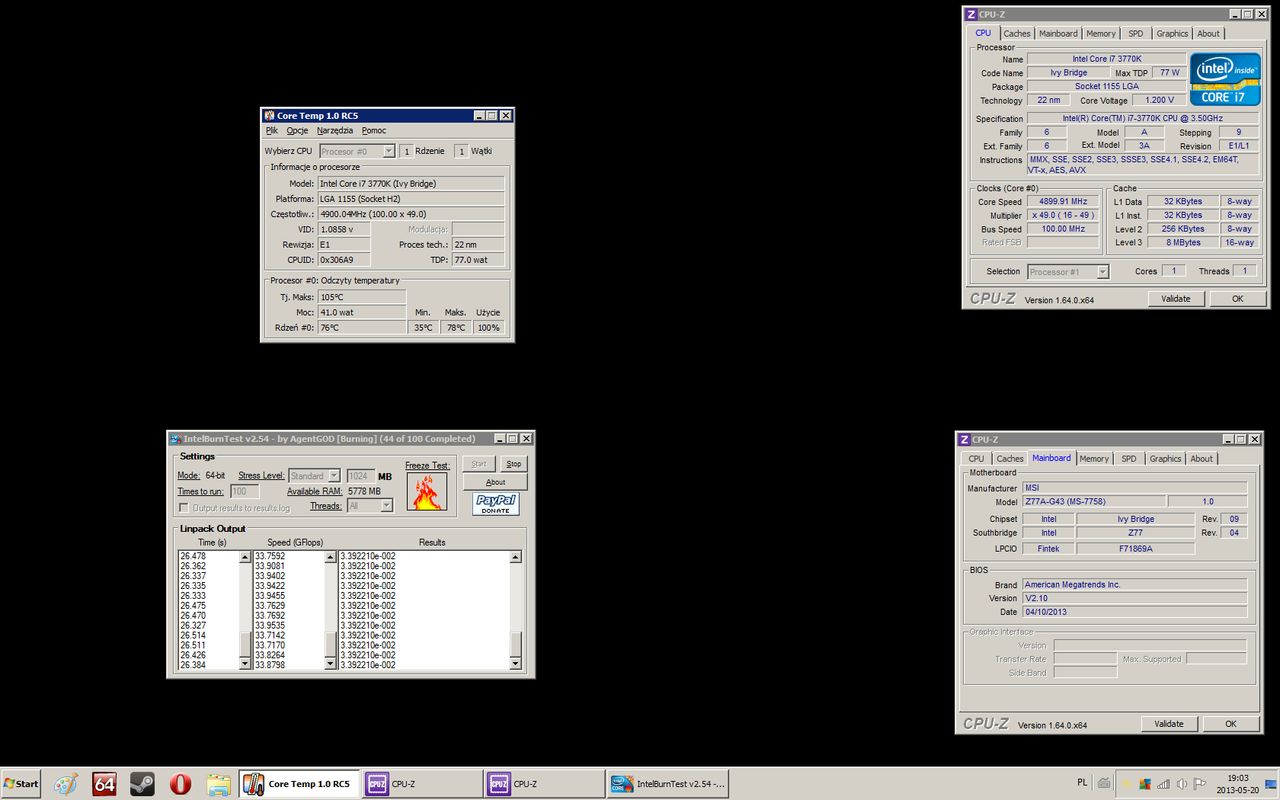Switch to Core Temp 1.0 RC5 taskbar button
The image size is (1280, 800).
299,784
